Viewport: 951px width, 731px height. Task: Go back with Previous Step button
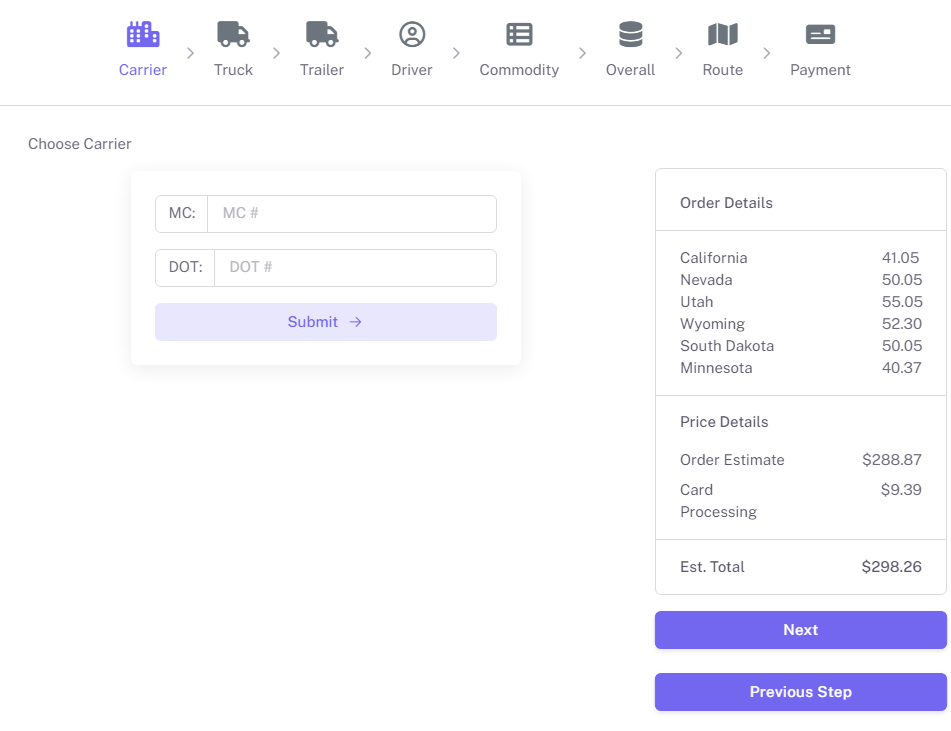tap(800, 692)
